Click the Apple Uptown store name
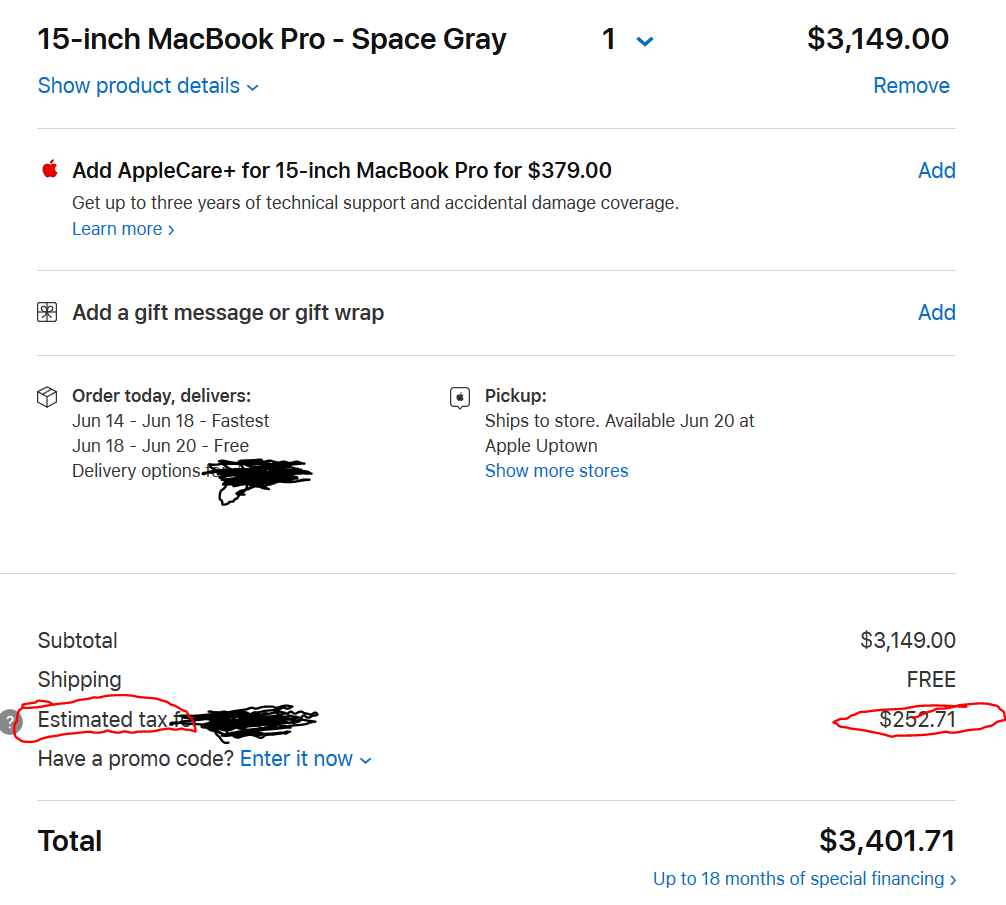1006x905 pixels. [541, 446]
